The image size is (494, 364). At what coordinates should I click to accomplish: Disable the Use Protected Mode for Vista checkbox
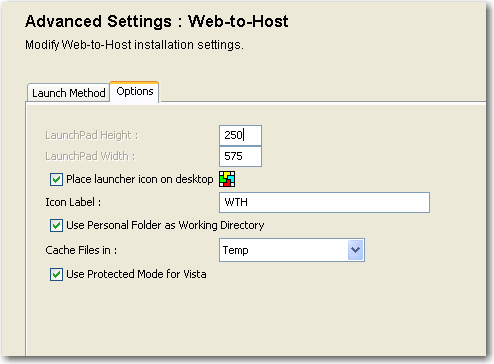56,275
